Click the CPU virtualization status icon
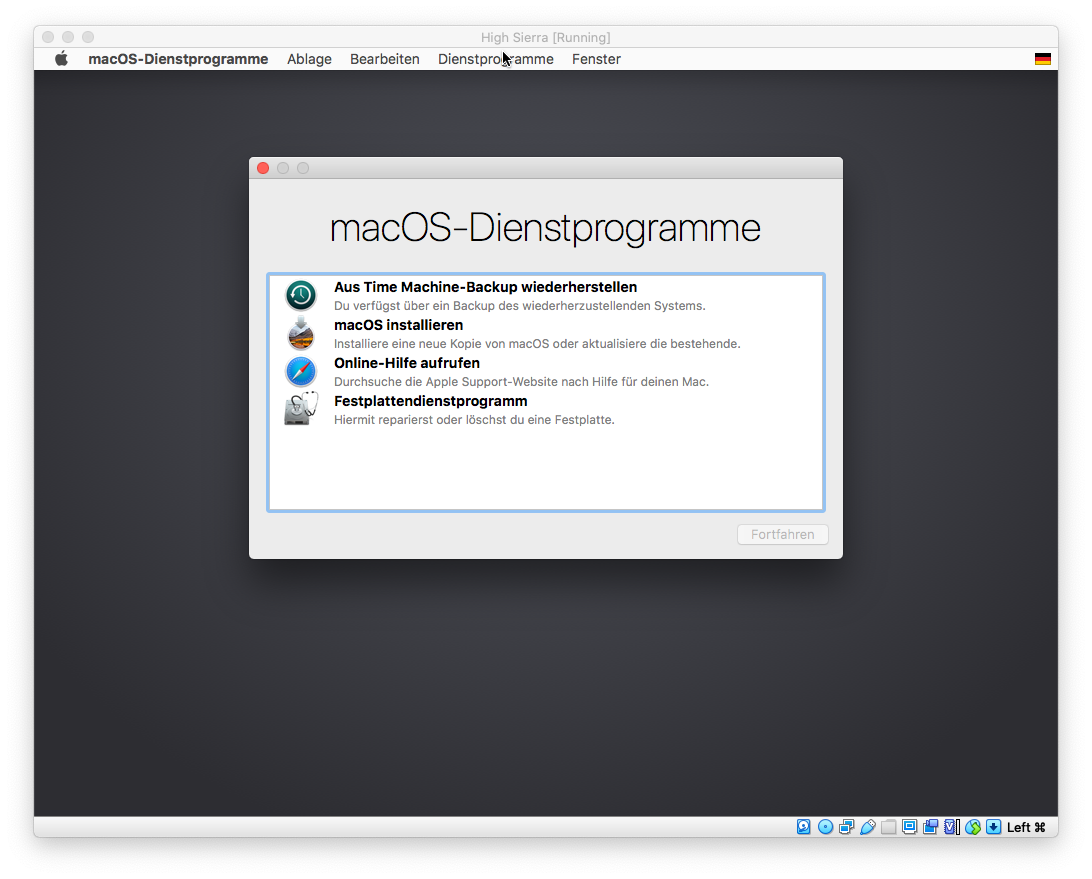Viewport: 1092px width, 879px height. coord(951,827)
